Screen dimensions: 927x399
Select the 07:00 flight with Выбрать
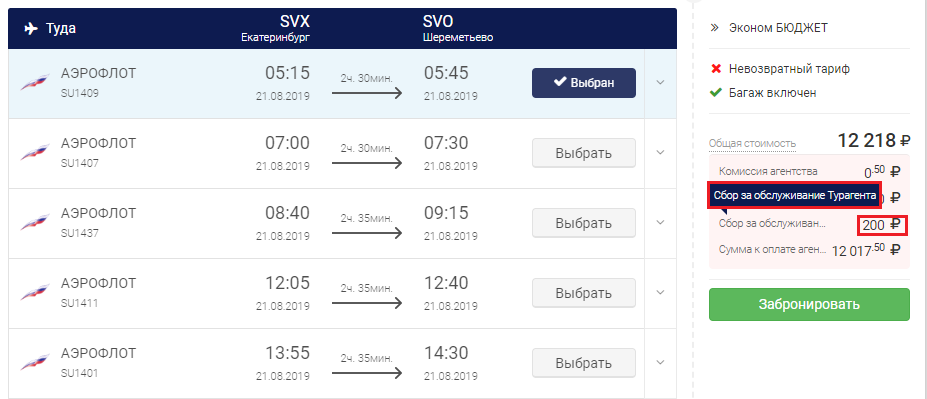[584, 153]
